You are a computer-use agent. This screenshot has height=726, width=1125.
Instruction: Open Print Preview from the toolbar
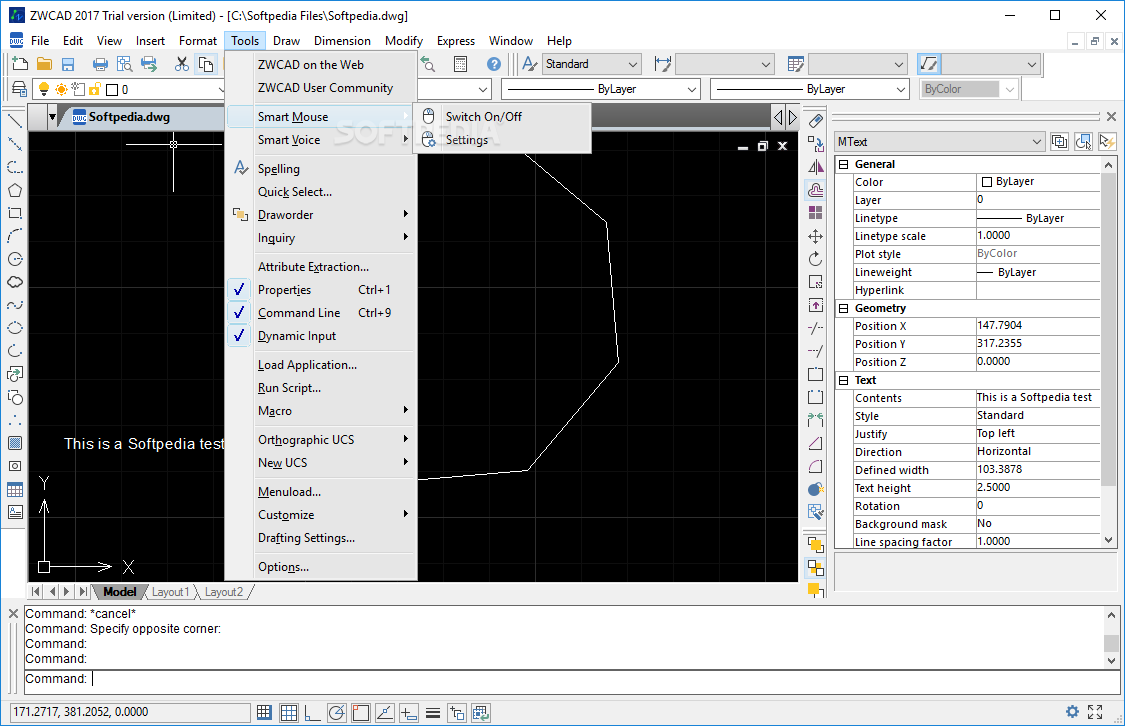pos(124,64)
